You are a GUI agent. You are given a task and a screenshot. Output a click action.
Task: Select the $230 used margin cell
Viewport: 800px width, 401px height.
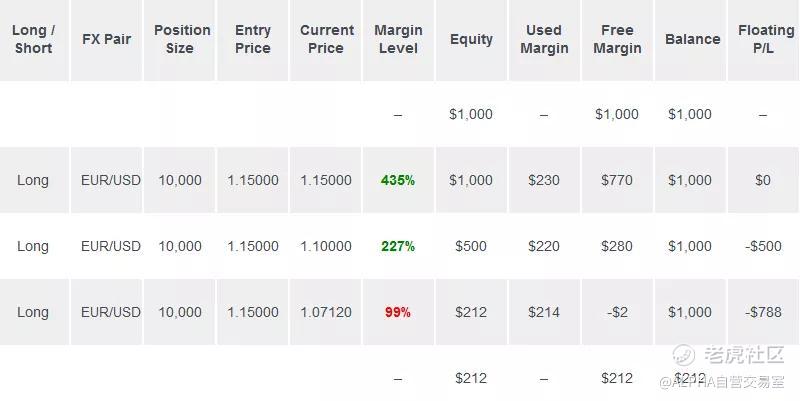(544, 180)
